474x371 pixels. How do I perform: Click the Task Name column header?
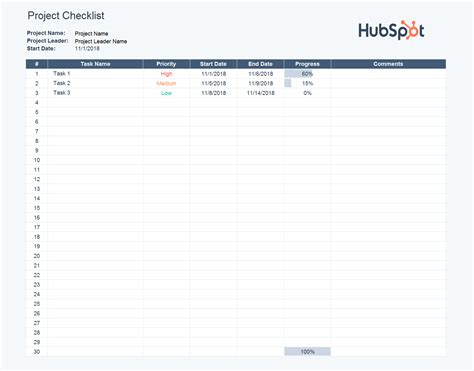[95, 64]
